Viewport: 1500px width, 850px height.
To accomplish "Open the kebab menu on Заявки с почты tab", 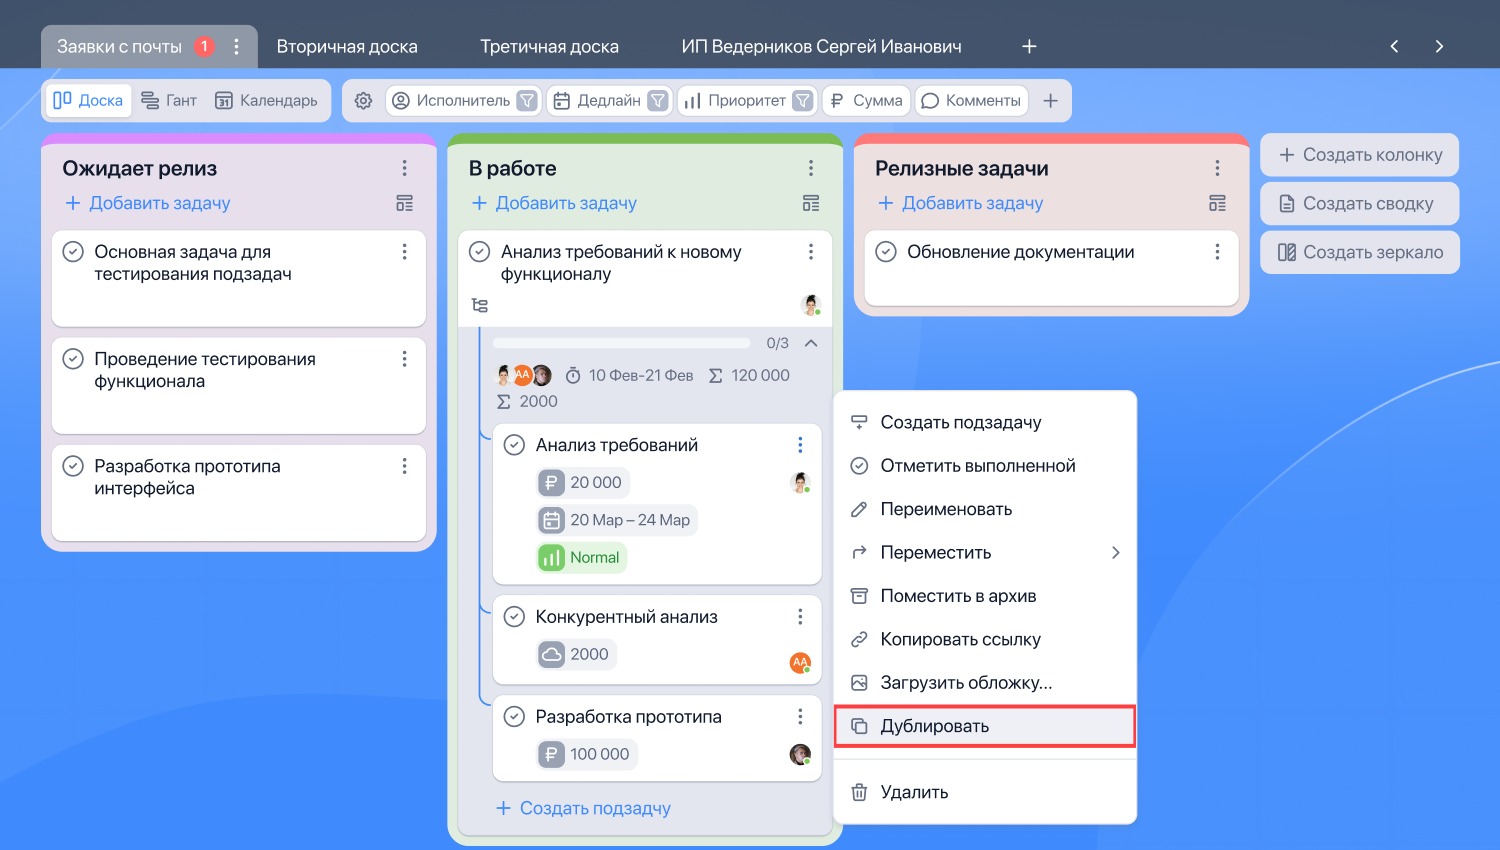I will (x=236, y=46).
